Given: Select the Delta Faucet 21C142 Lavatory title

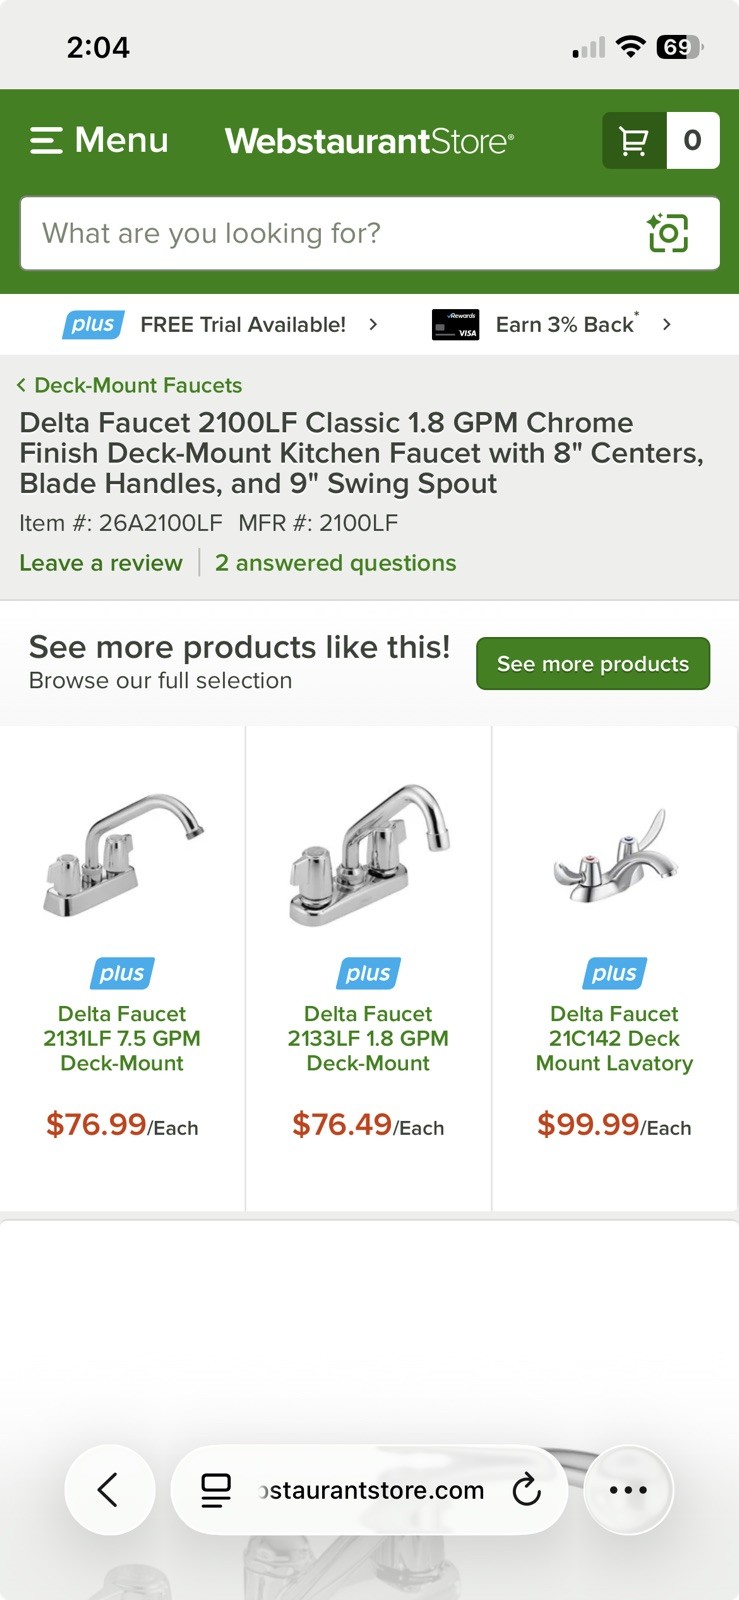Looking at the screenshot, I should tap(614, 1038).
